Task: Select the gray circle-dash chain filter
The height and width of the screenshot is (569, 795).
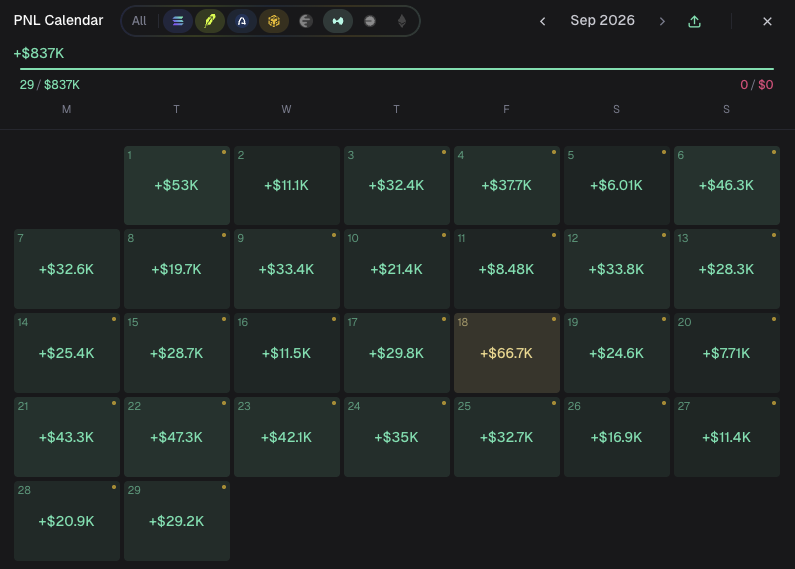Action: (x=370, y=21)
